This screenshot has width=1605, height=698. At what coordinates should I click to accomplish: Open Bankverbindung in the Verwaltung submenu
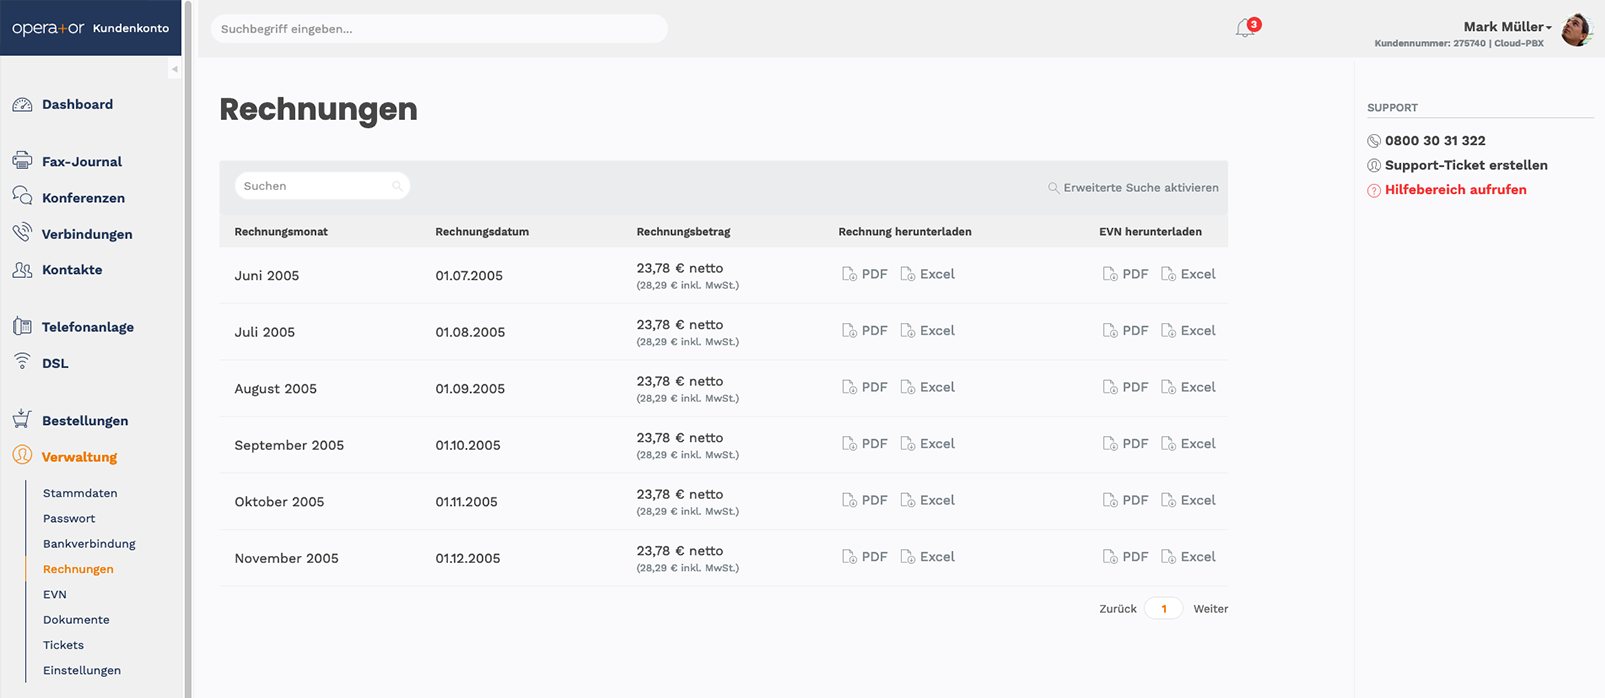pos(89,544)
